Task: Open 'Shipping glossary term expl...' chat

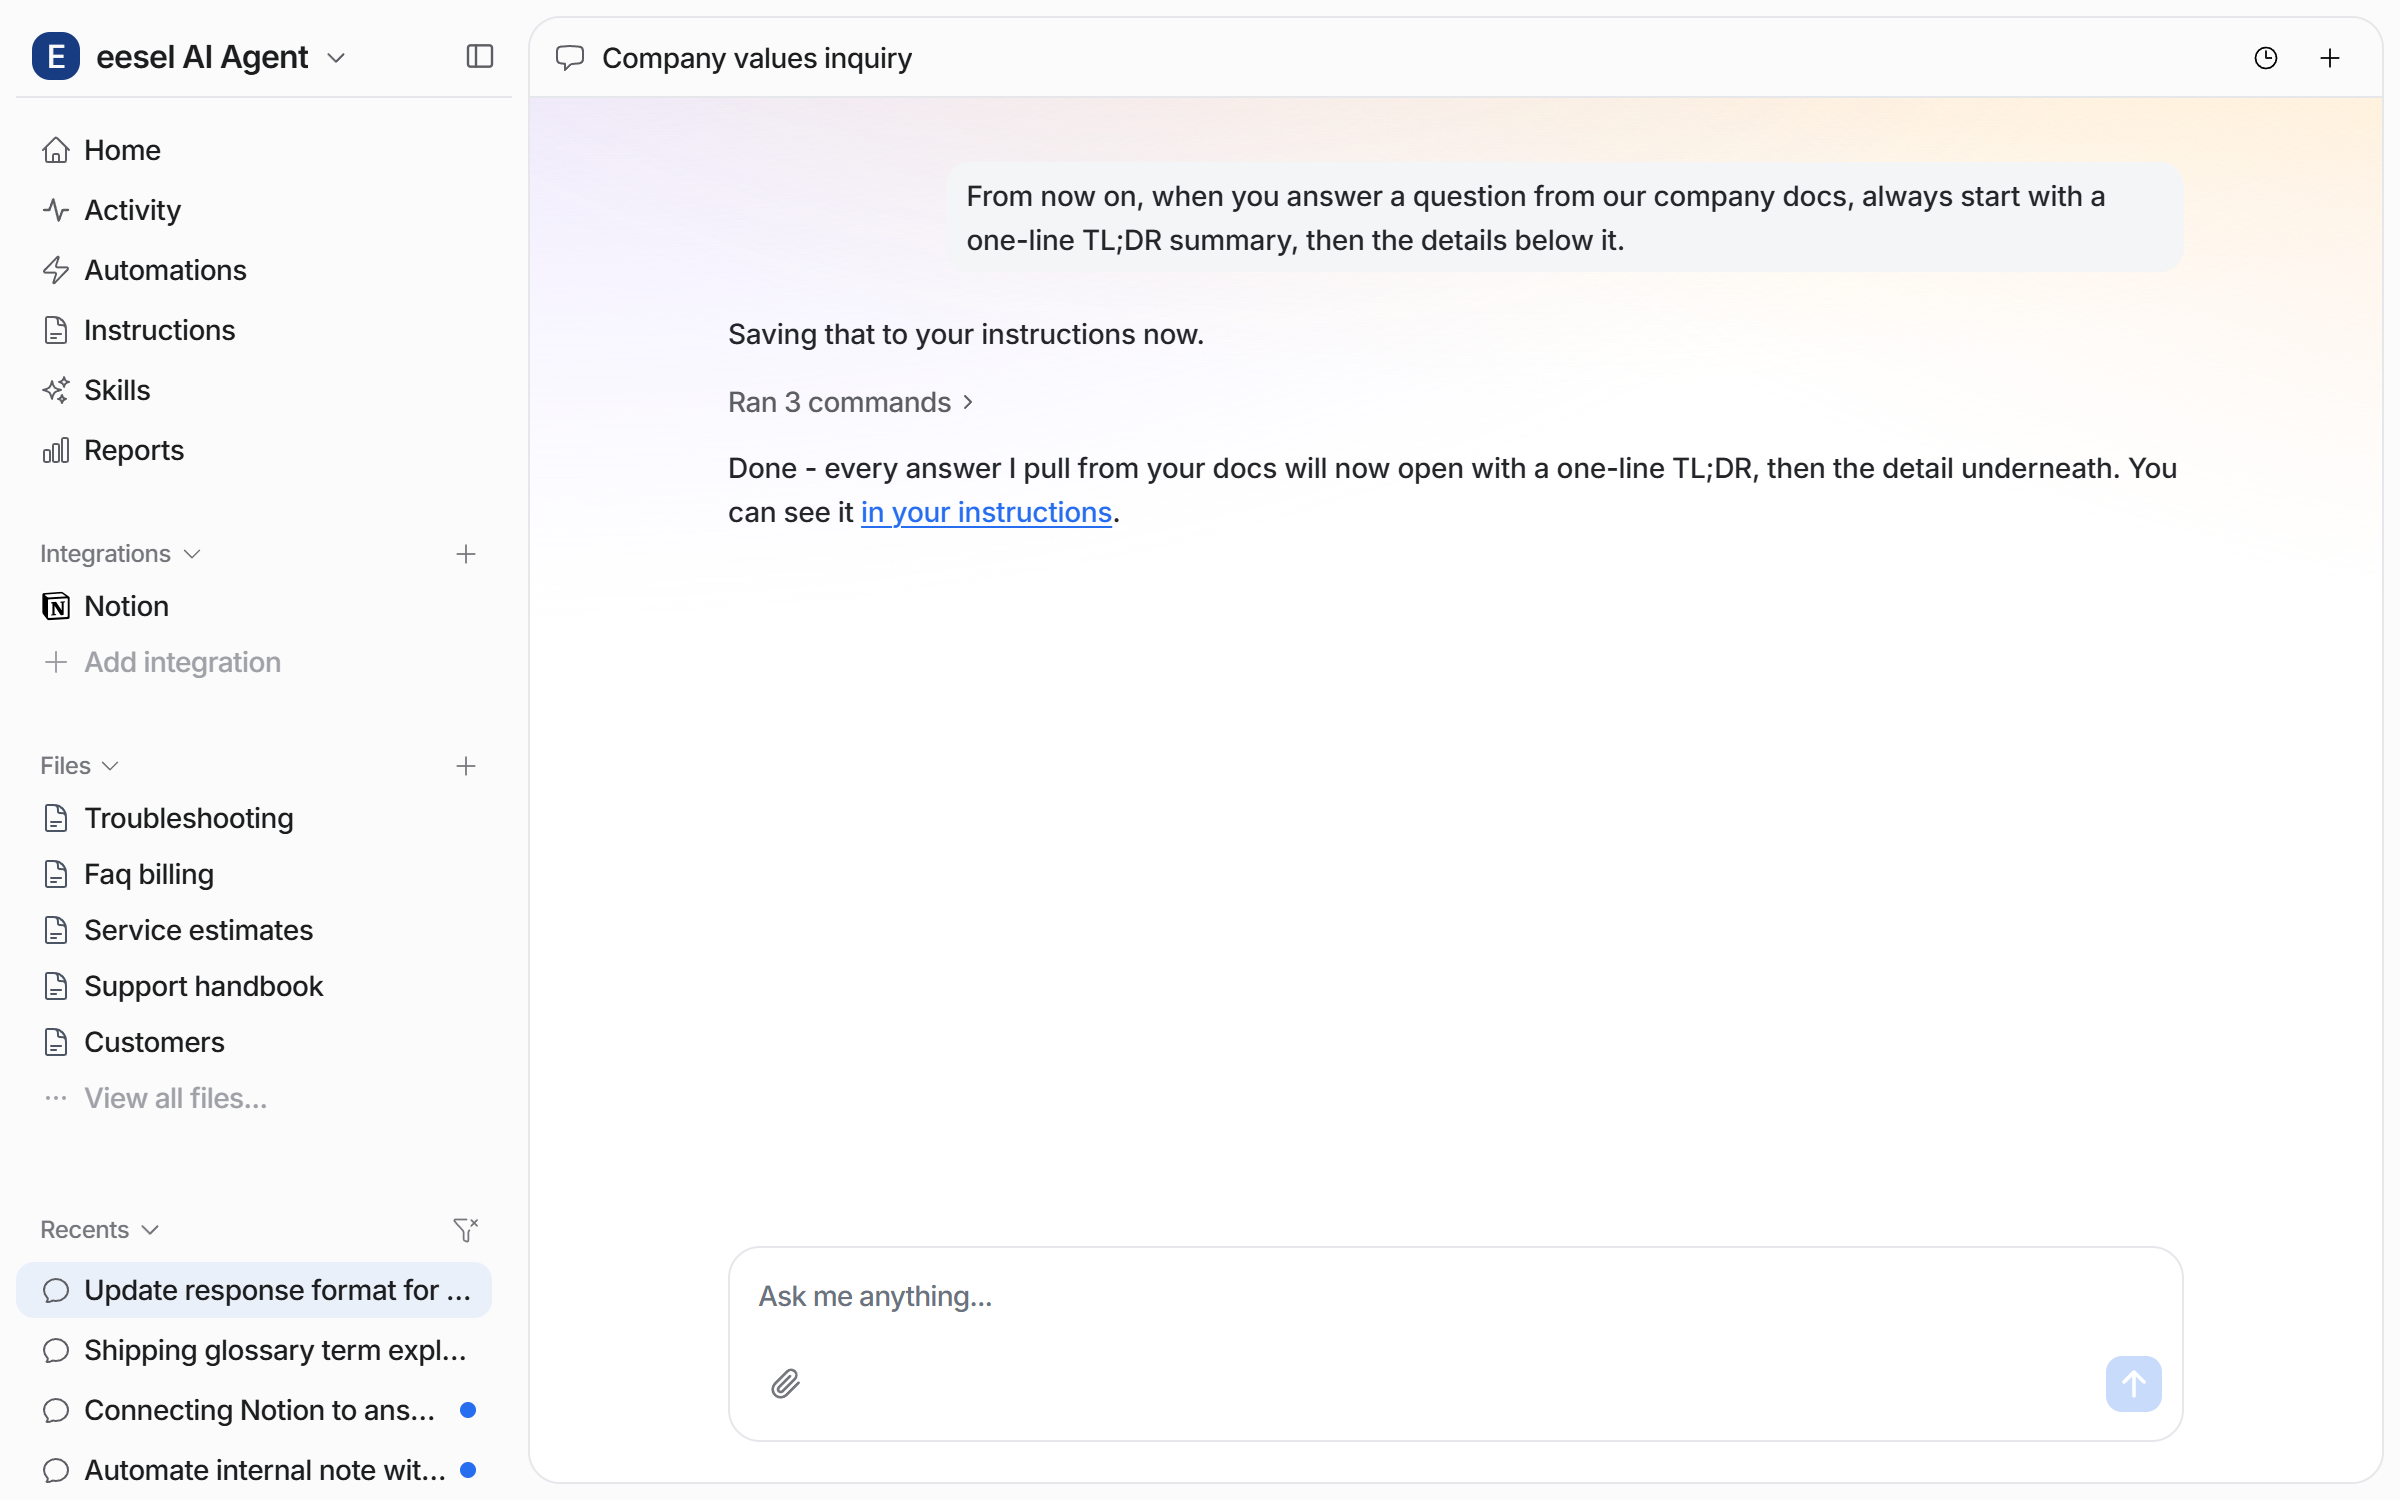Action: (254, 1350)
